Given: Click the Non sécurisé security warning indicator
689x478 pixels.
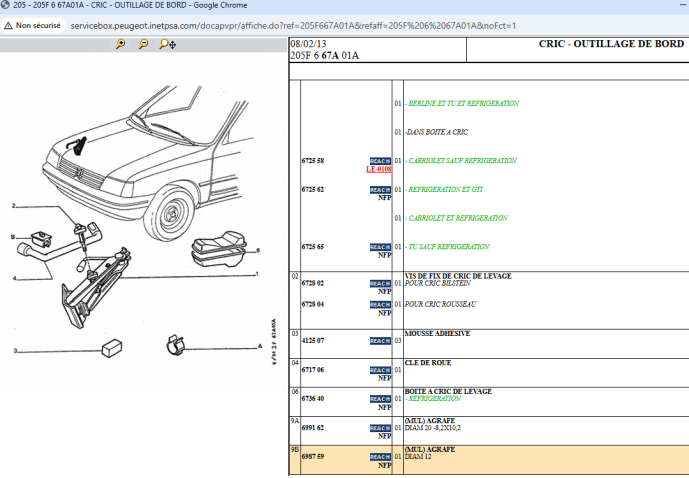Looking at the screenshot, I should tap(33, 24).
